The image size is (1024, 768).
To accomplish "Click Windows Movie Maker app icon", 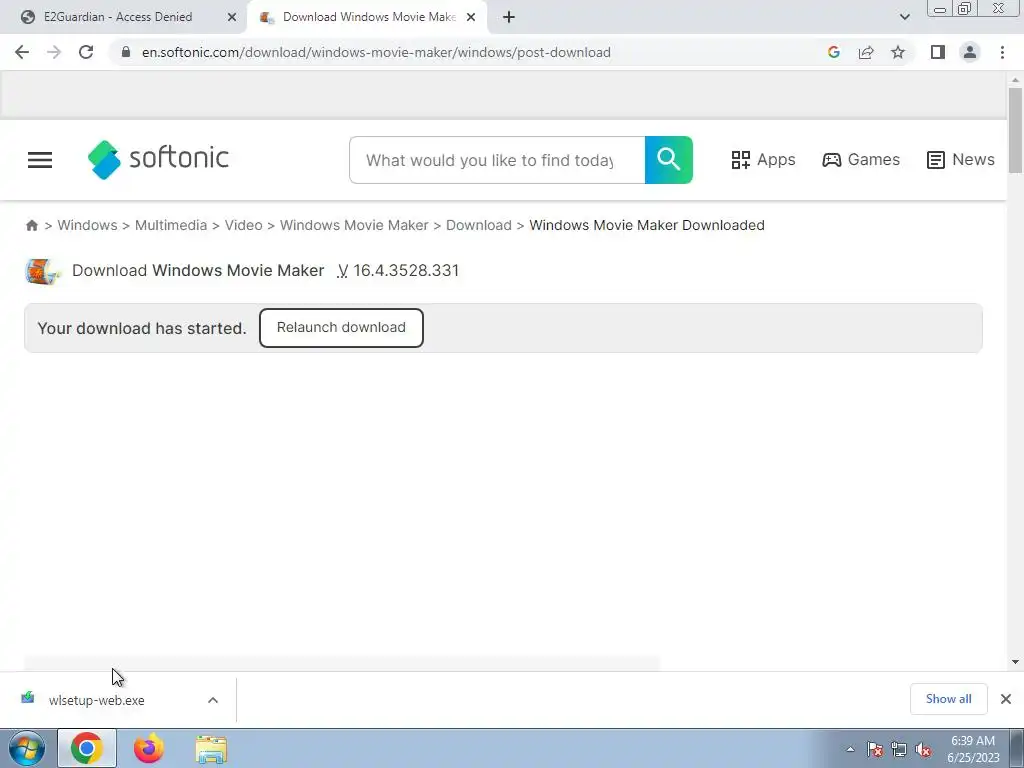I will pyautogui.click(x=42, y=271).
